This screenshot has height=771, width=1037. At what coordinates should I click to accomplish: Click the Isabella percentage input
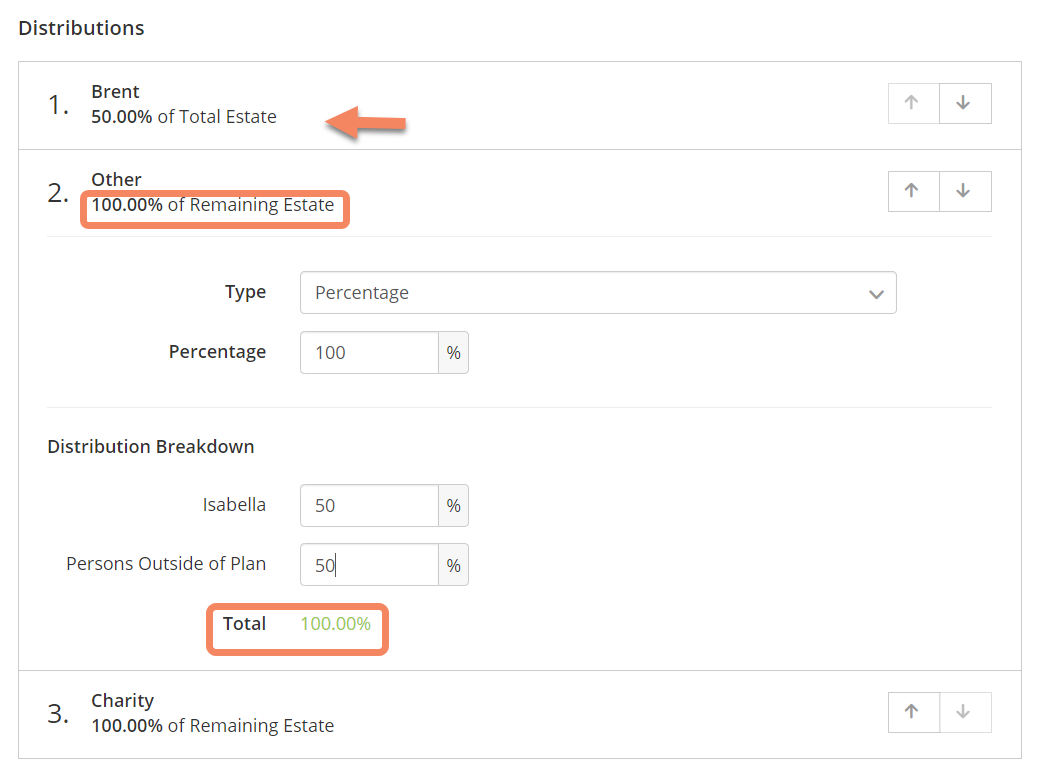click(369, 506)
